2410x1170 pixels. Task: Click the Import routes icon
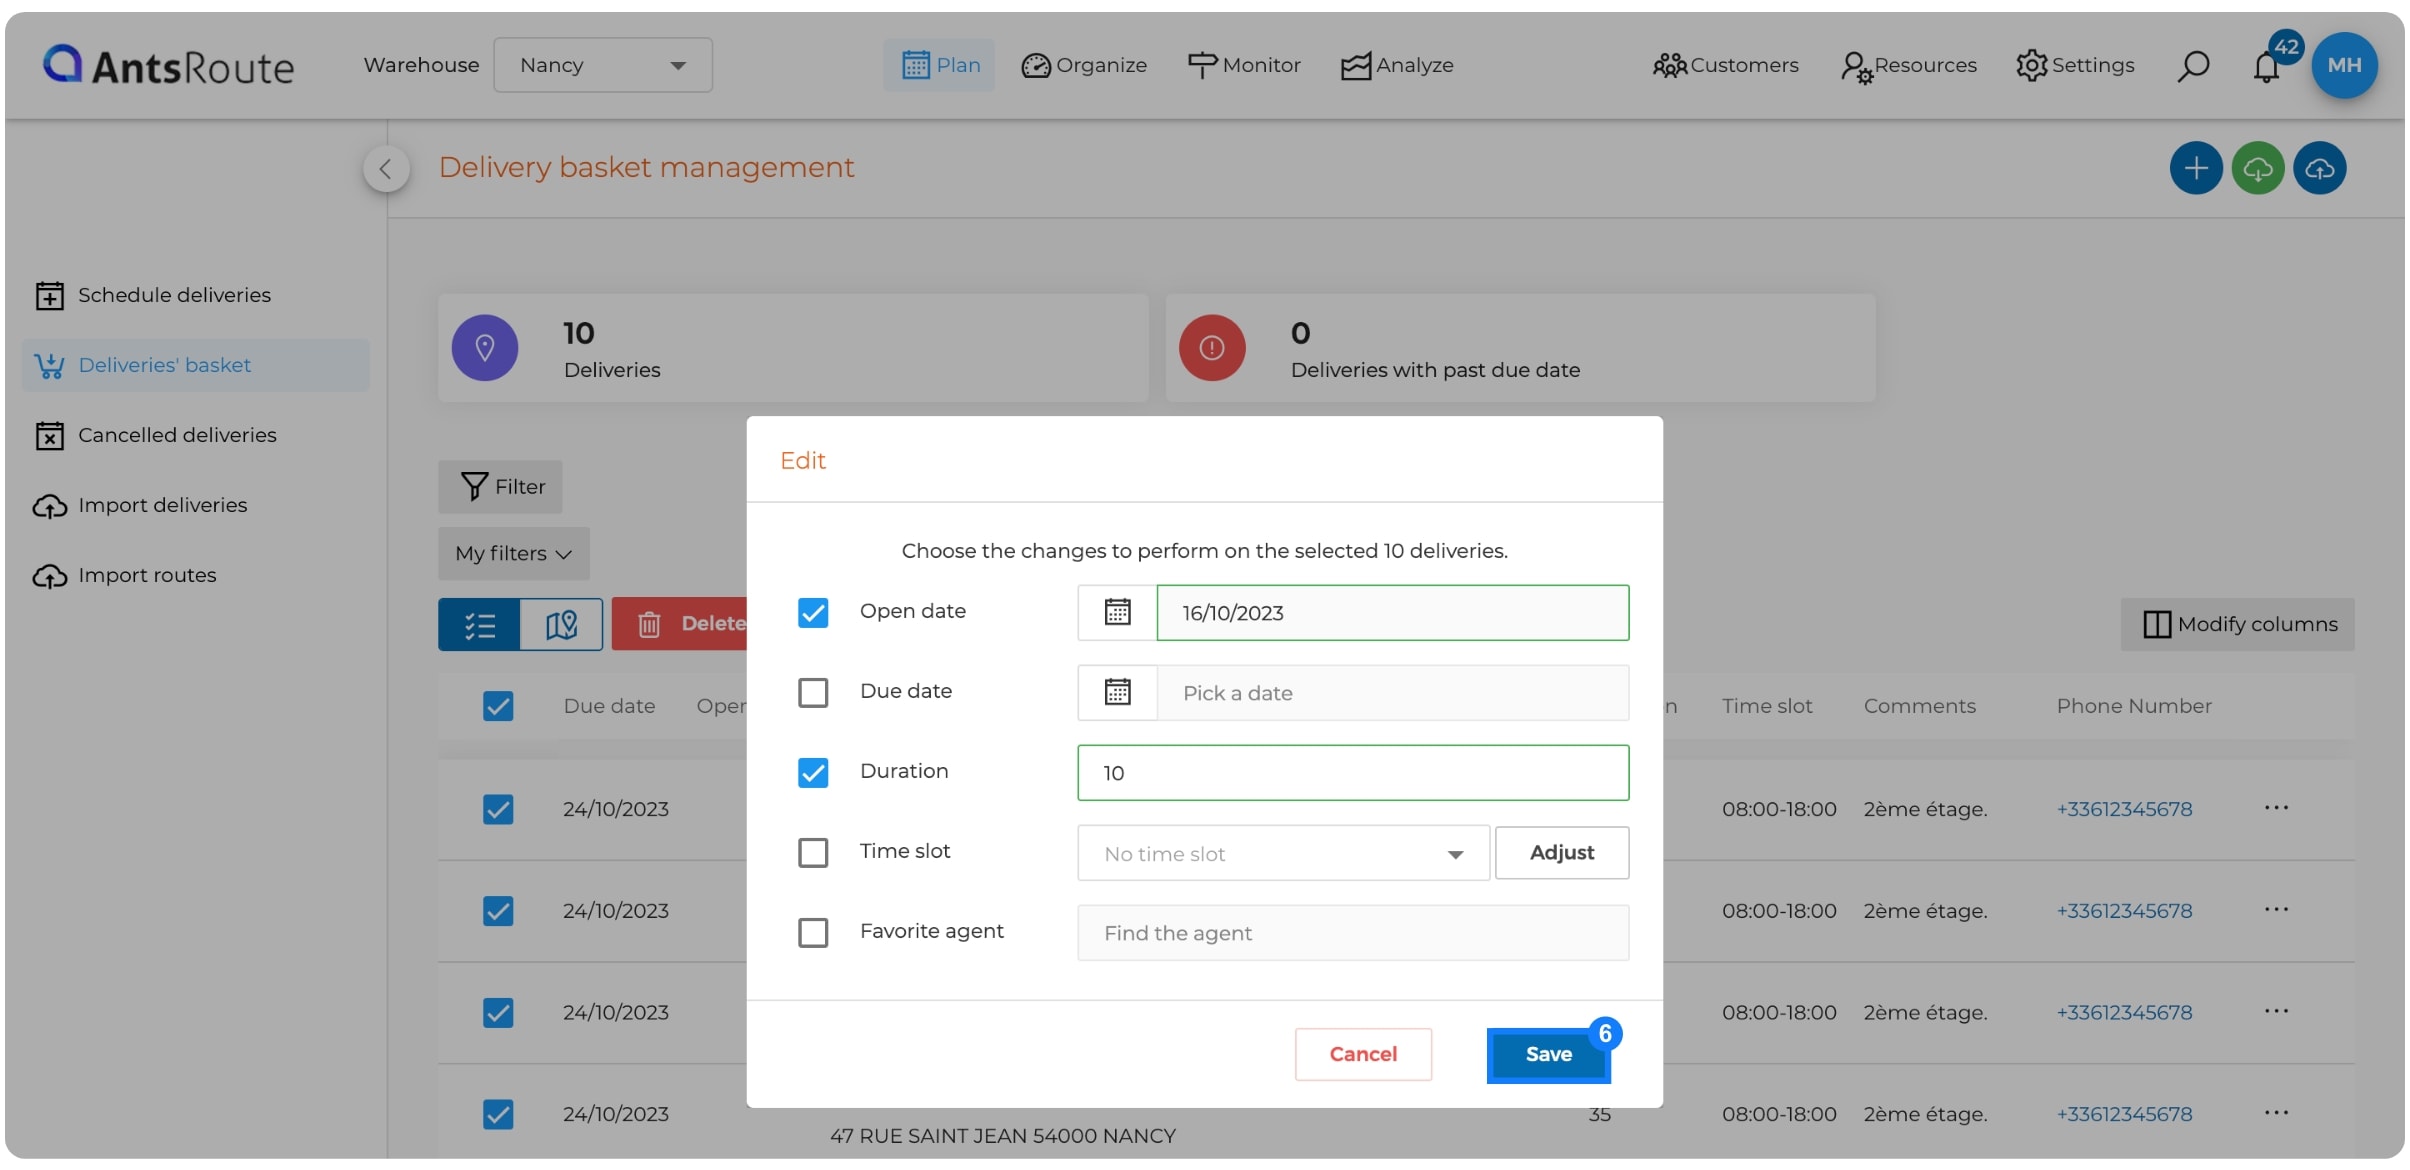[51, 575]
